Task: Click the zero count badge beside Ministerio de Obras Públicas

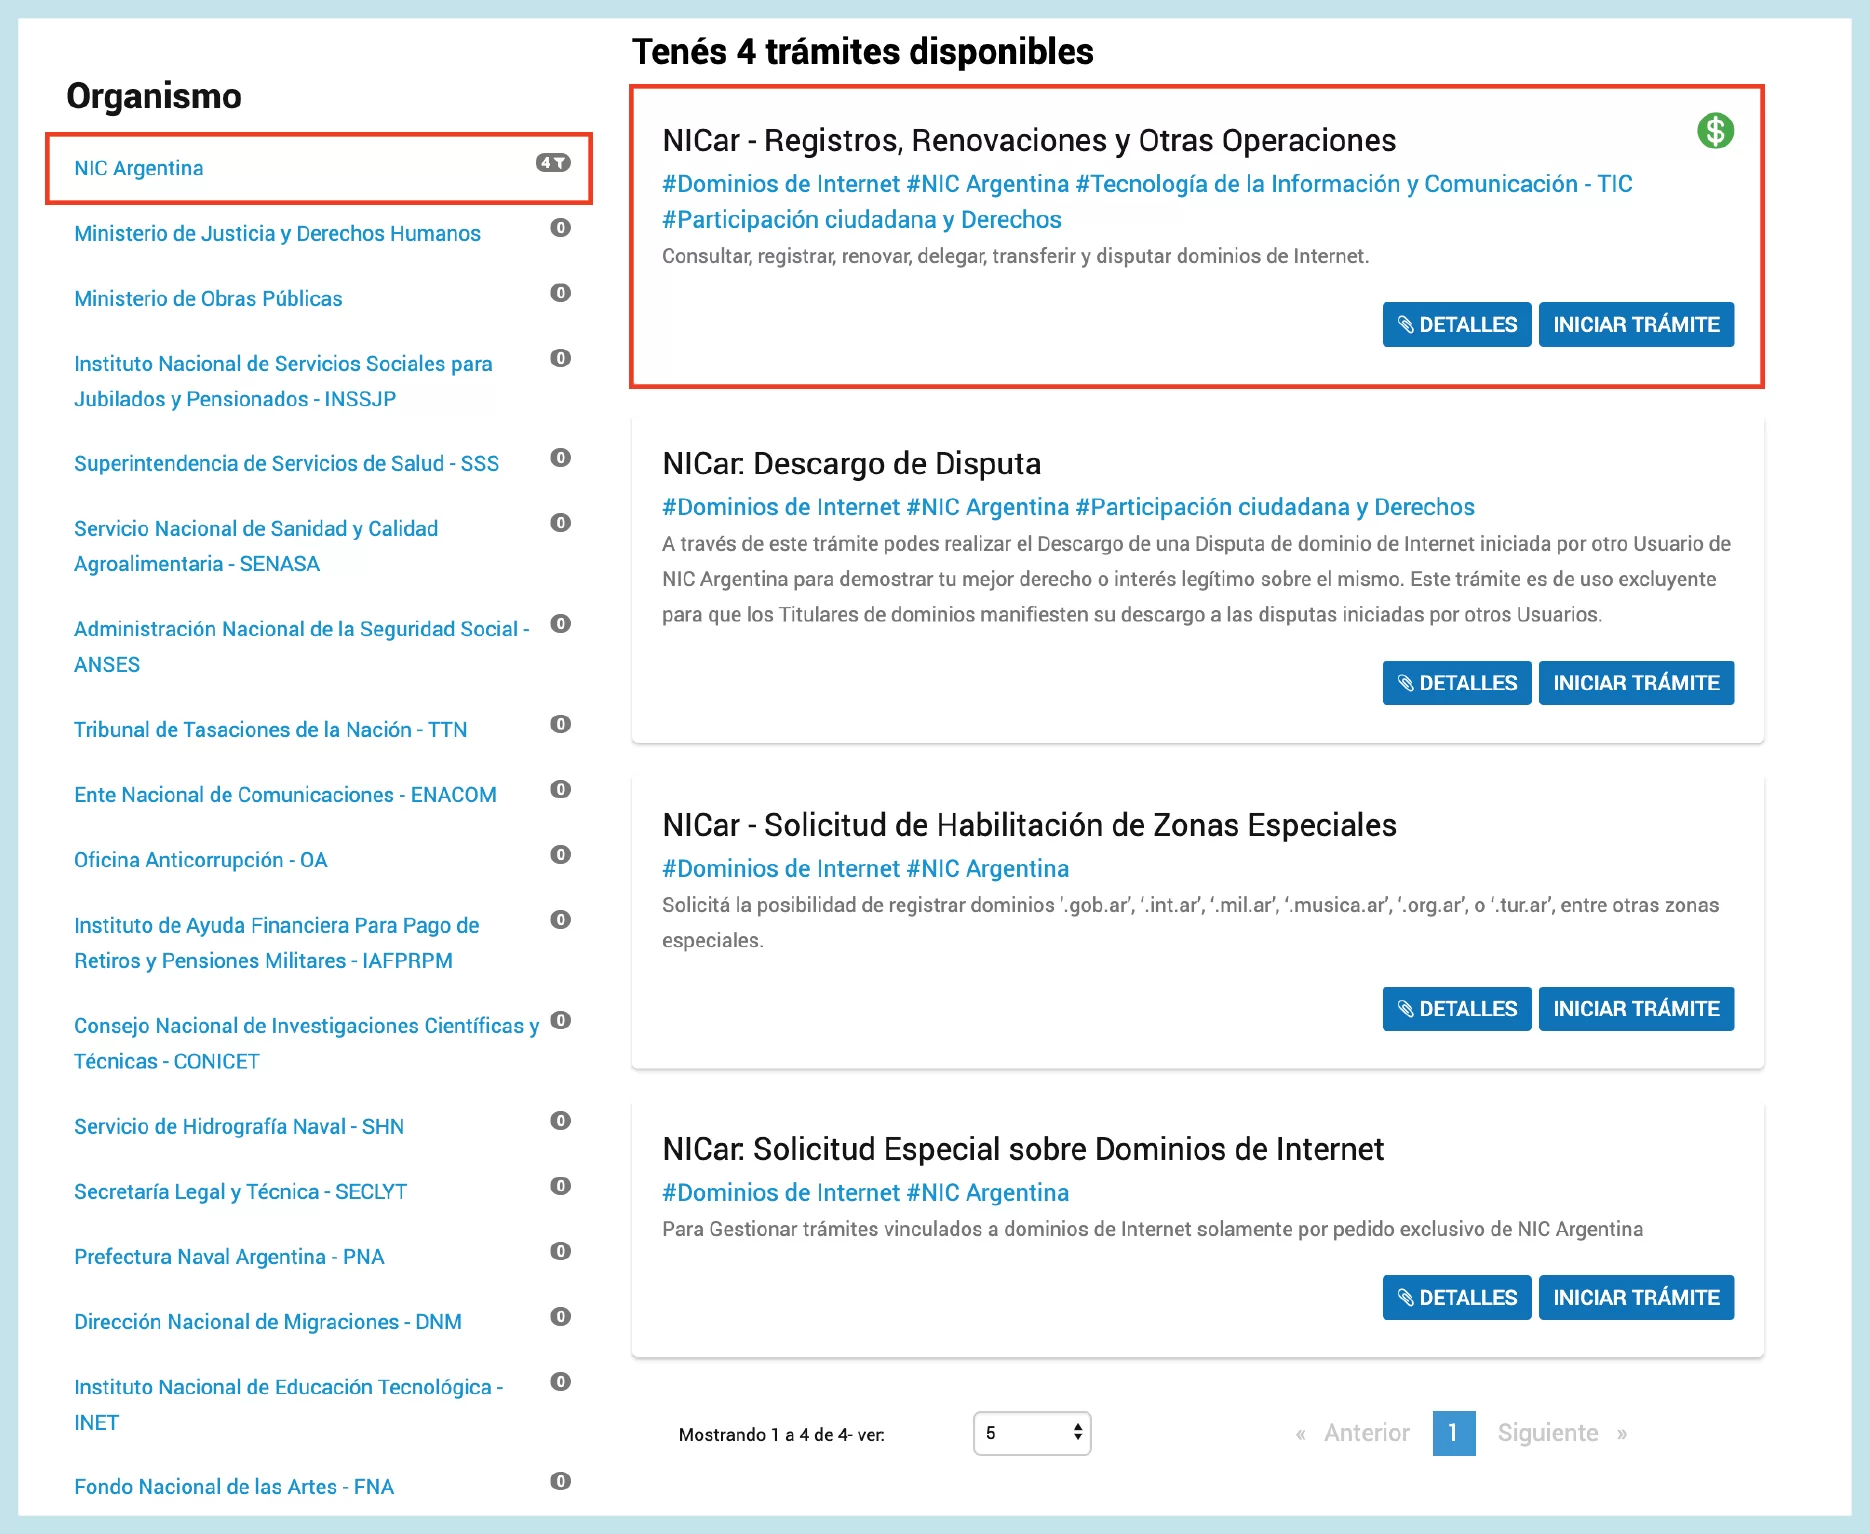Action: pyautogui.click(x=560, y=293)
